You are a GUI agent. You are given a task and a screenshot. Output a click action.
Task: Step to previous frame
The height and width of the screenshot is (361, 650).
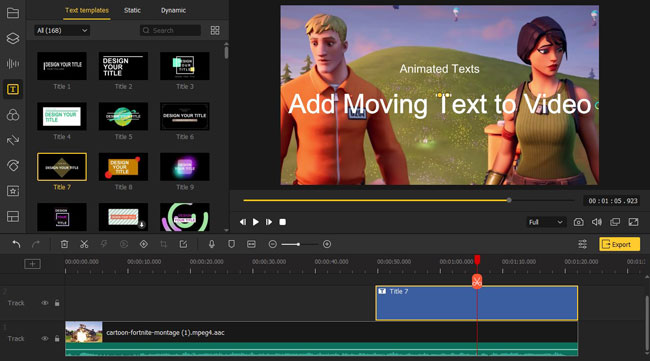pyautogui.click(x=243, y=222)
